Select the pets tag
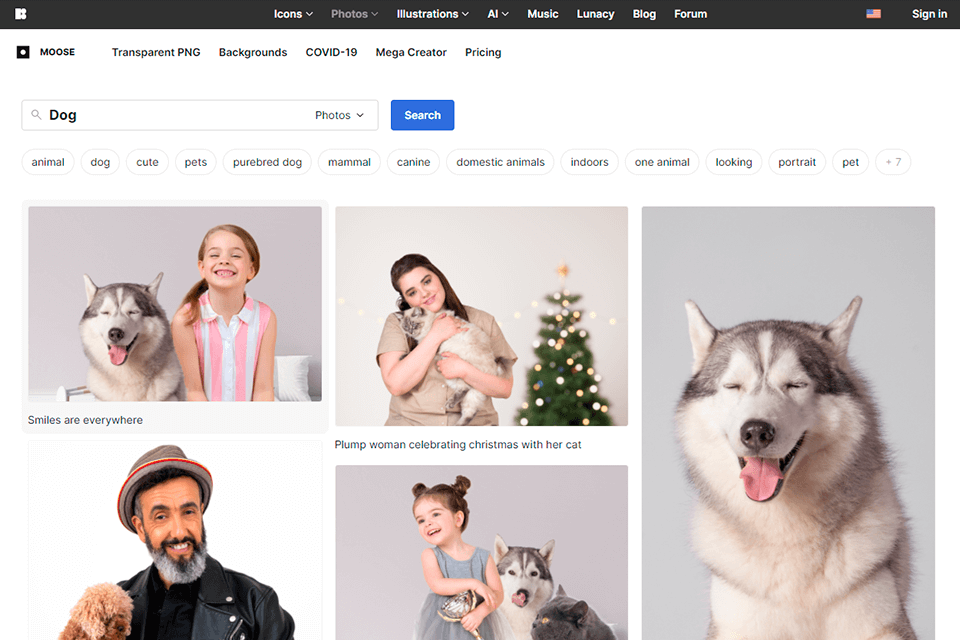This screenshot has height=640, width=960. 196,162
